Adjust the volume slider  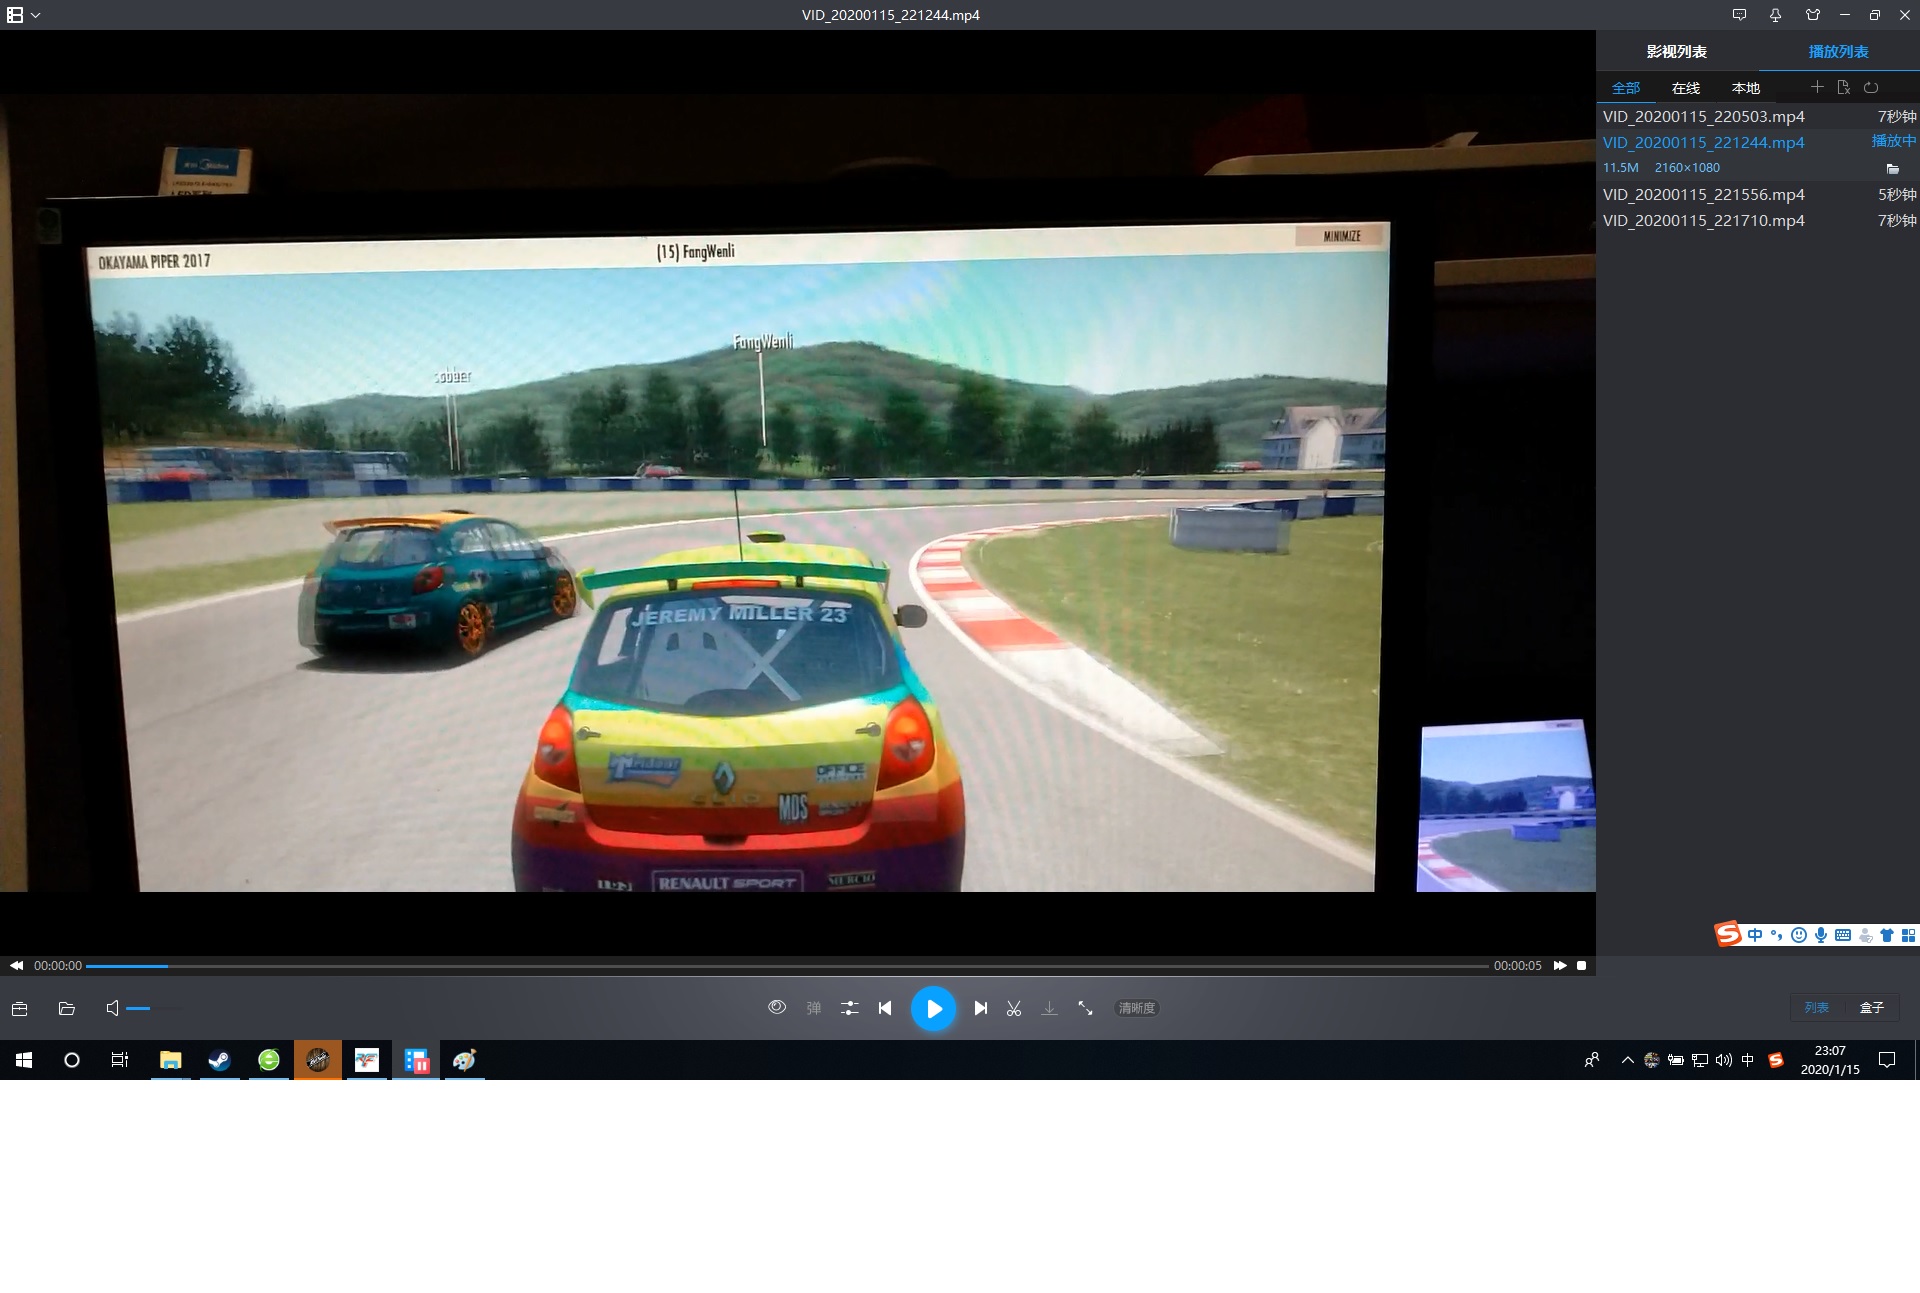155,1008
